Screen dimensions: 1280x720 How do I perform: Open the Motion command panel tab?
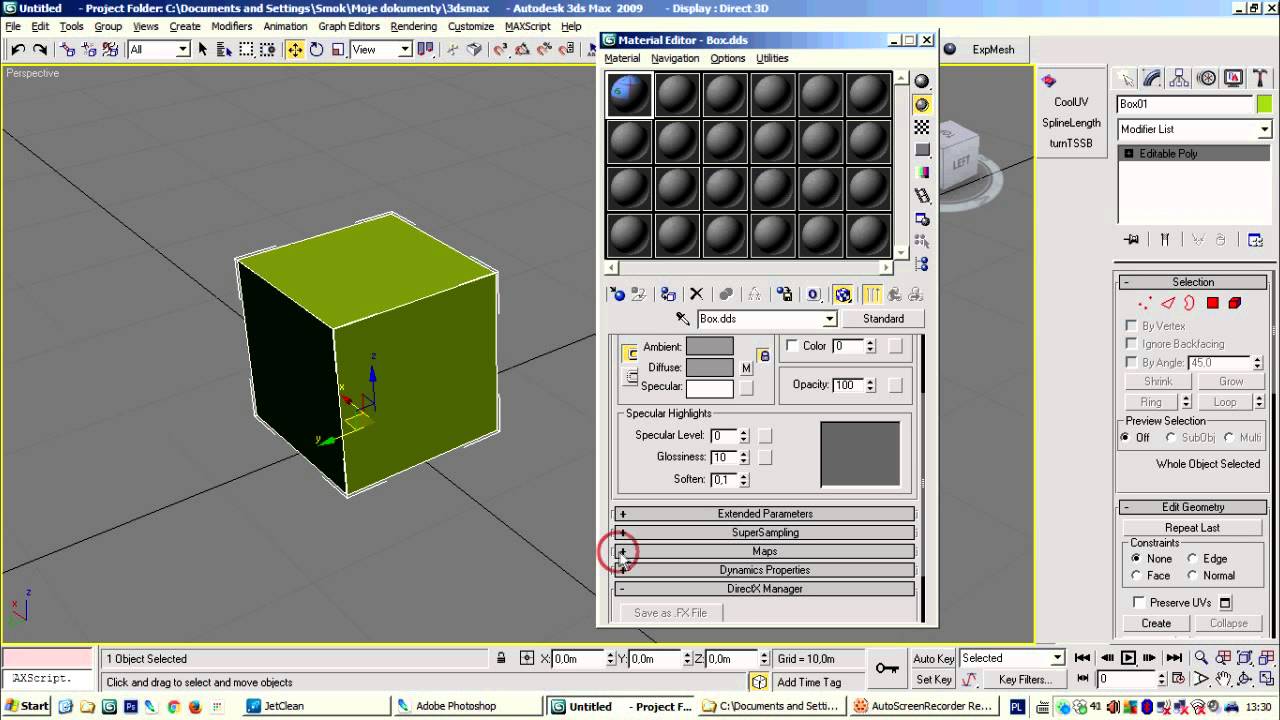pos(1206,78)
